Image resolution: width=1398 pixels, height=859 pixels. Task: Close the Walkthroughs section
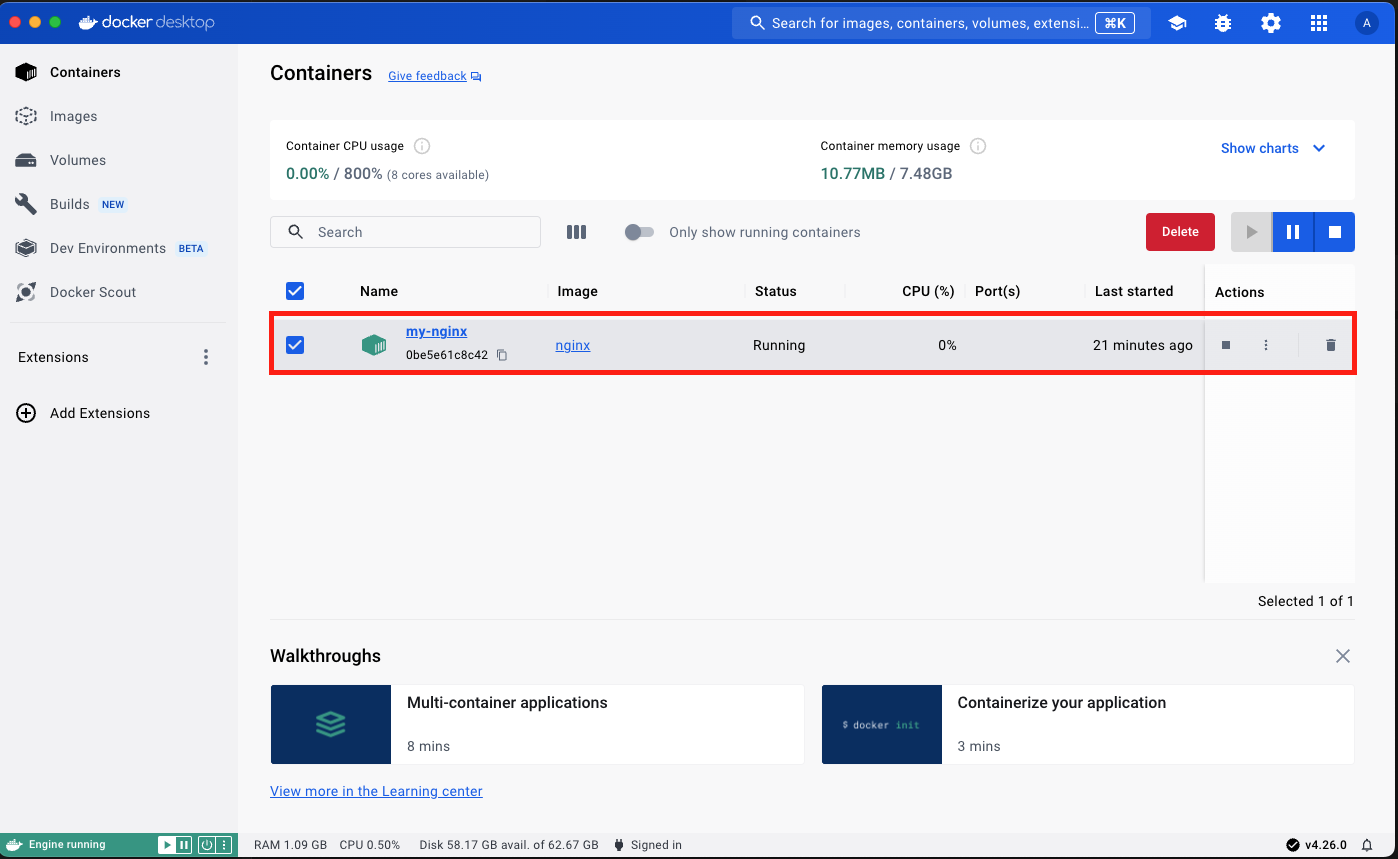pyautogui.click(x=1343, y=656)
